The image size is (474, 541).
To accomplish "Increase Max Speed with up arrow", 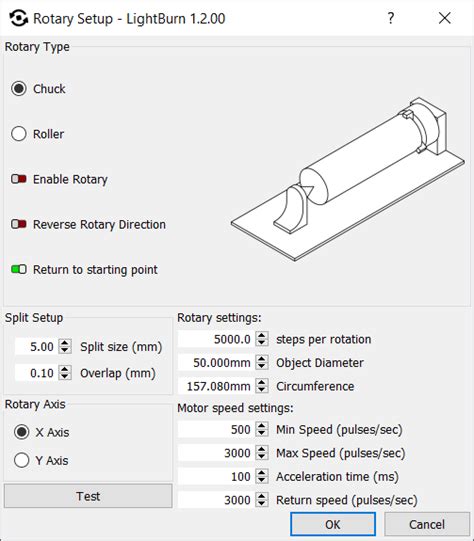I will click(x=262, y=449).
